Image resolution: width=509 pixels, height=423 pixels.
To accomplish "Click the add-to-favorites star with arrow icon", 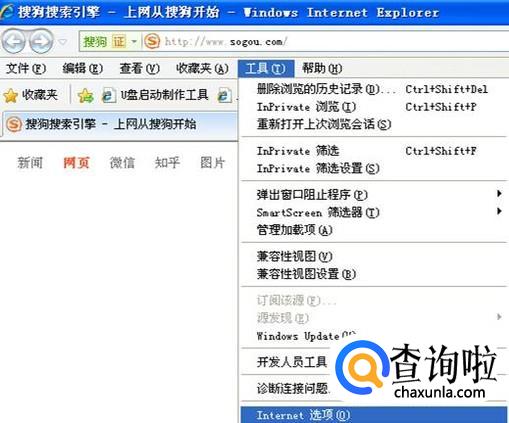I will point(85,96).
